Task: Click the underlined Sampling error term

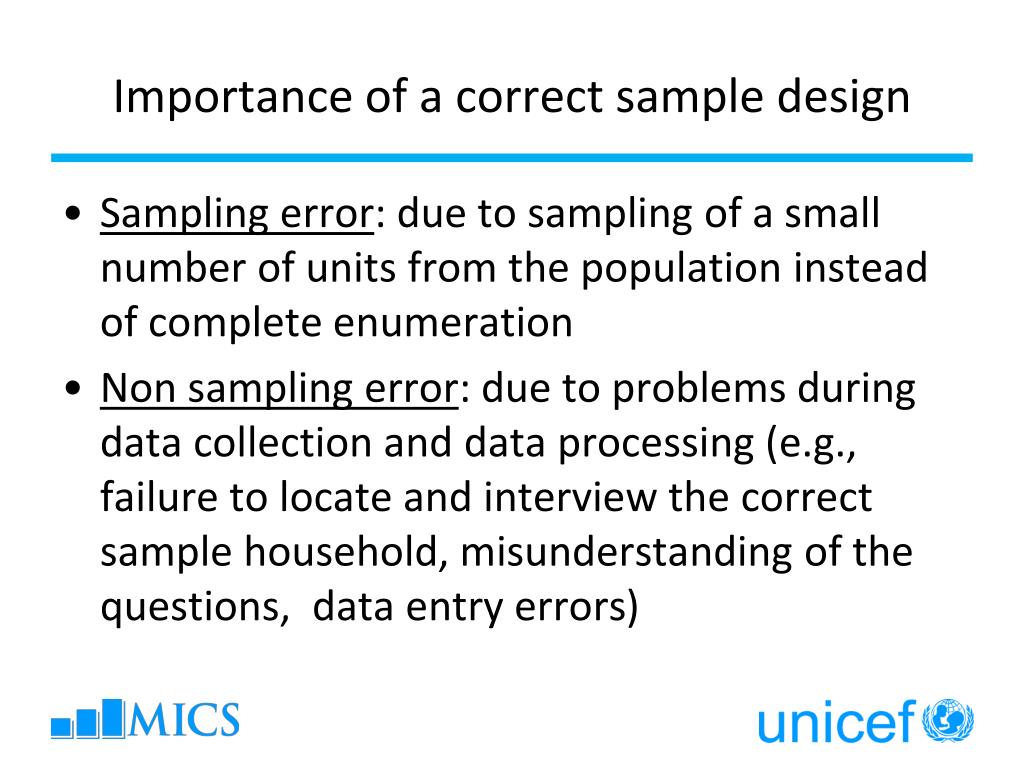Action: tap(237, 215)
